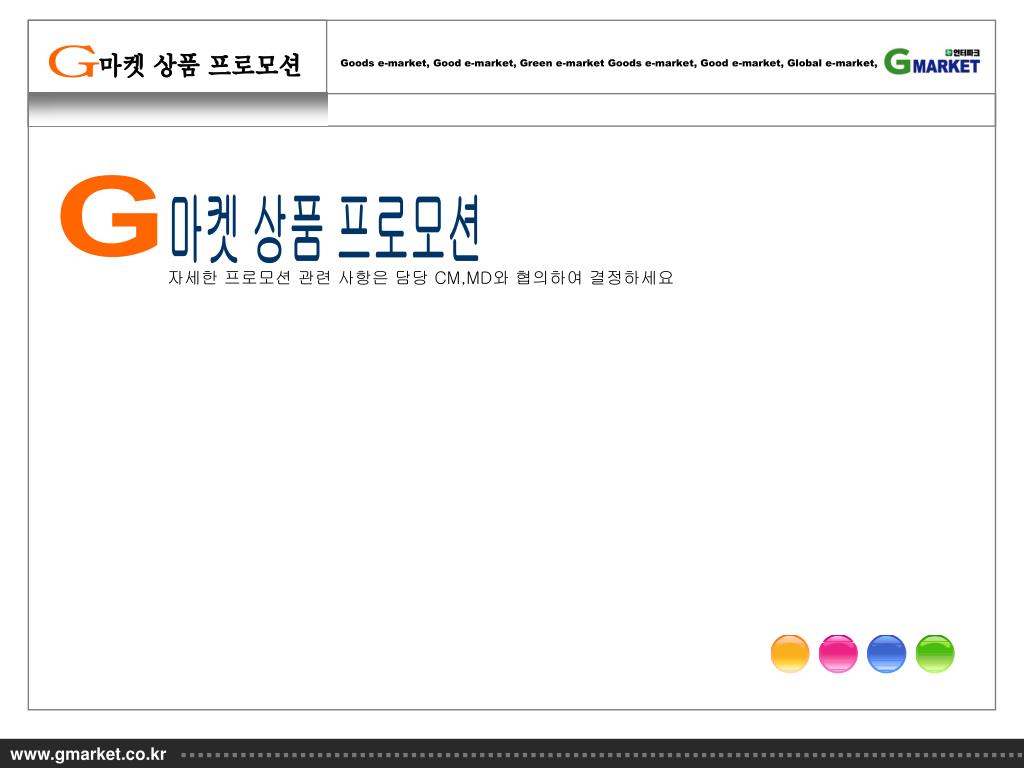Screen dimensions: 1024x768
Task: Click the orange glossy ball
Action: 790,654
